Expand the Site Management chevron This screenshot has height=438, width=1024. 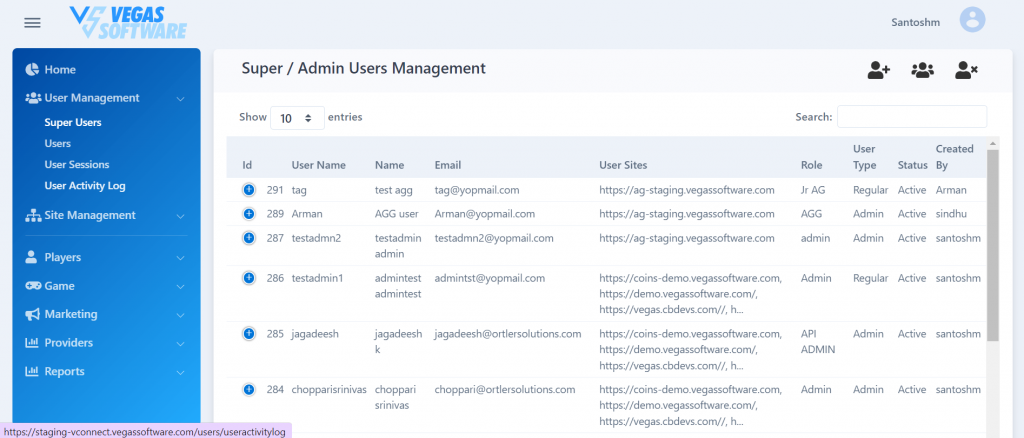[x=180, y=216]
